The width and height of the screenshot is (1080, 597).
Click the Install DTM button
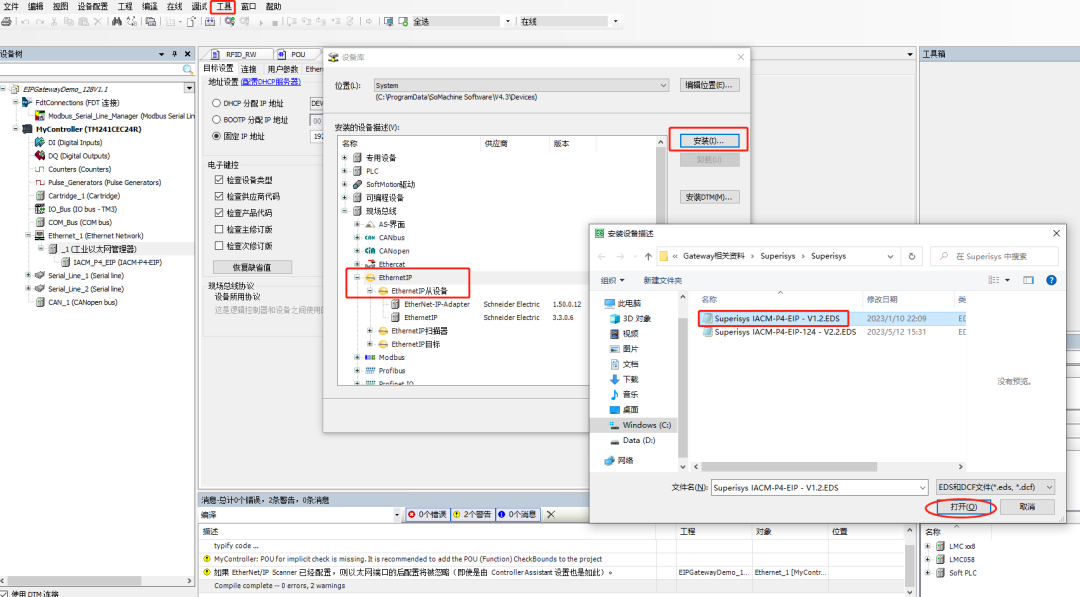click(x=709, y=197)
